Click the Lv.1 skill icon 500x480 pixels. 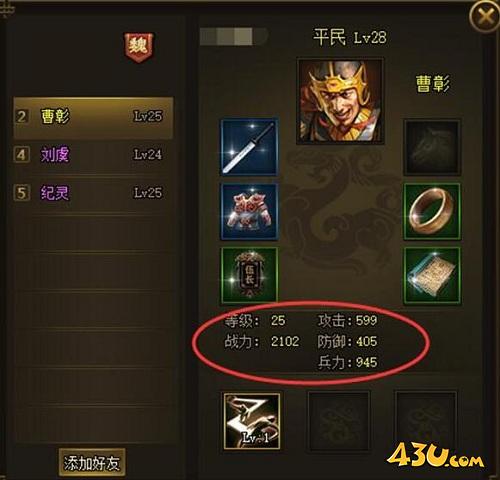pos(252,421)
